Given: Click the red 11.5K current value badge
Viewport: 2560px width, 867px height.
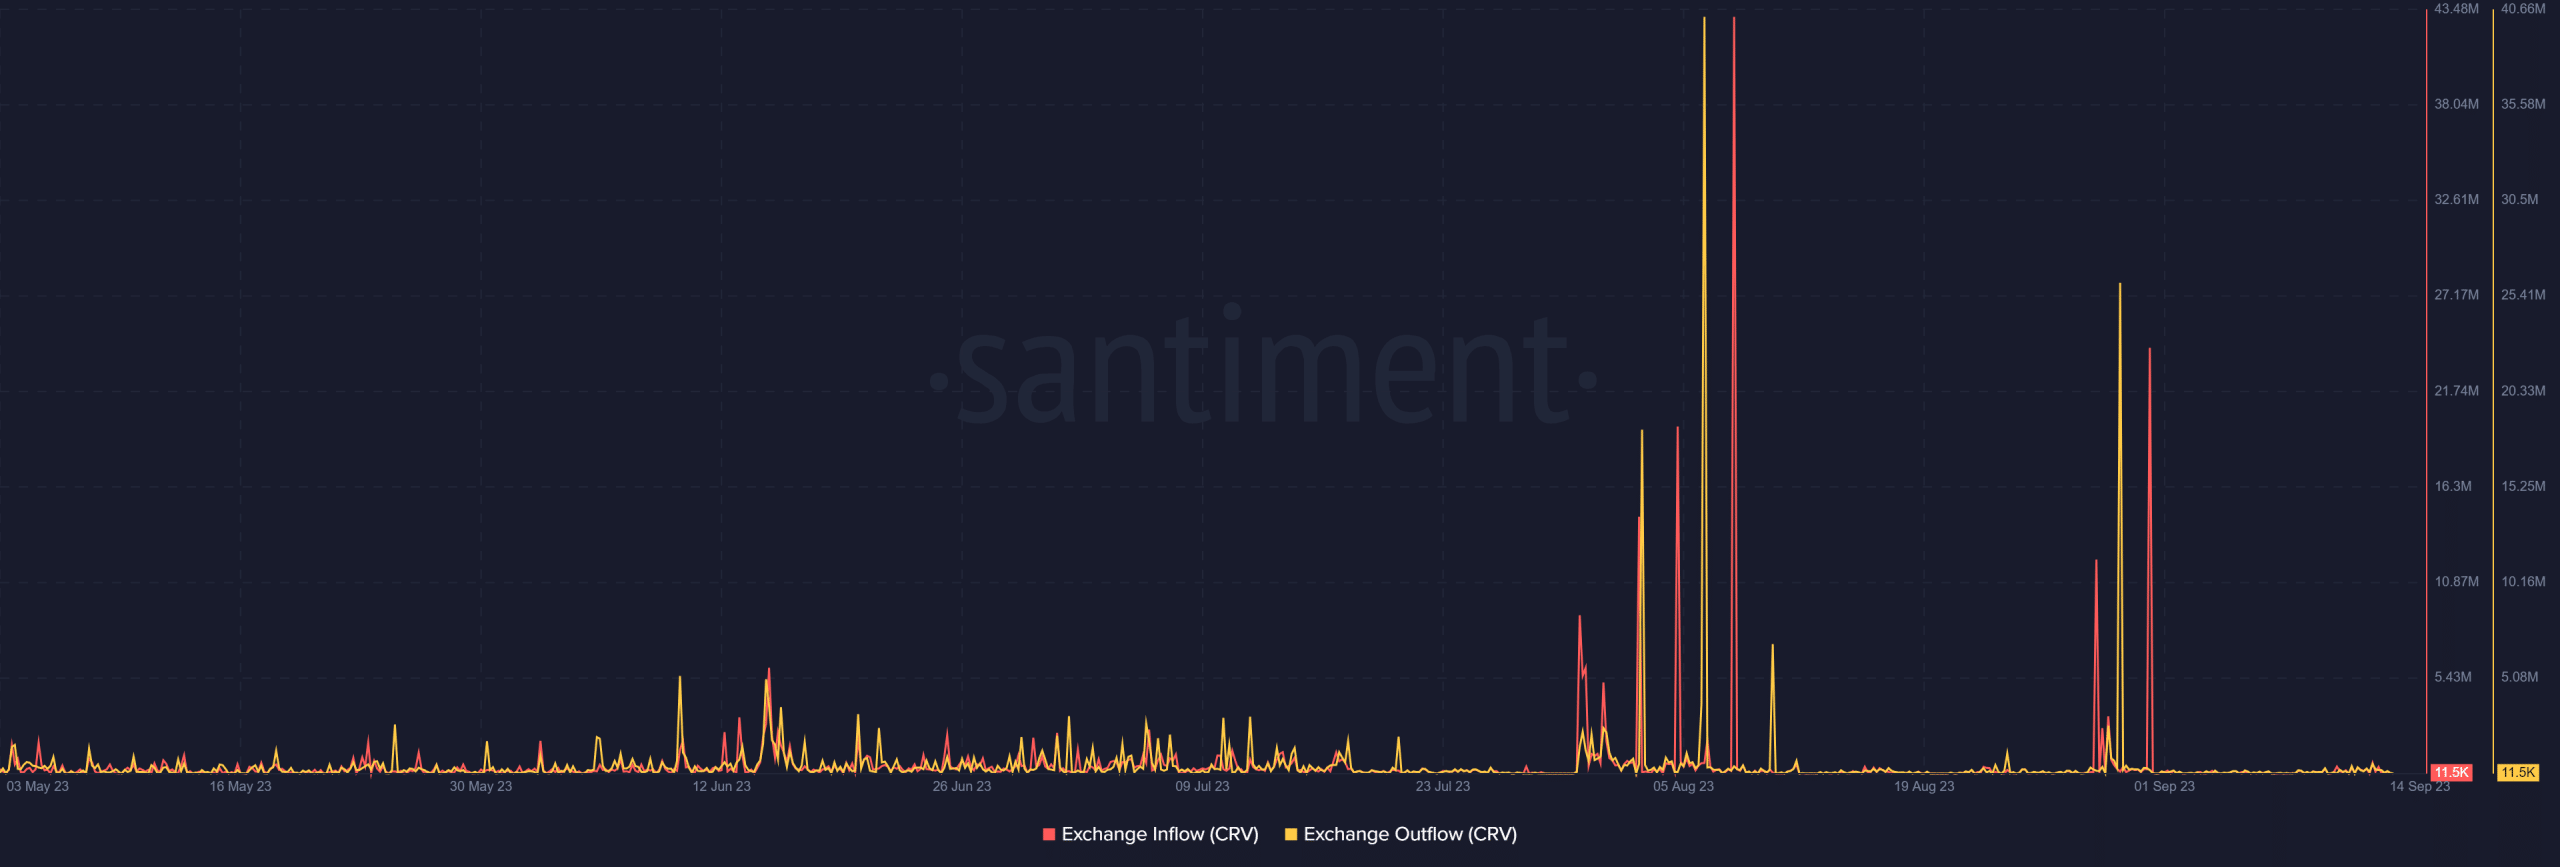Looking at the screenshot, I should pos(2451,772).
